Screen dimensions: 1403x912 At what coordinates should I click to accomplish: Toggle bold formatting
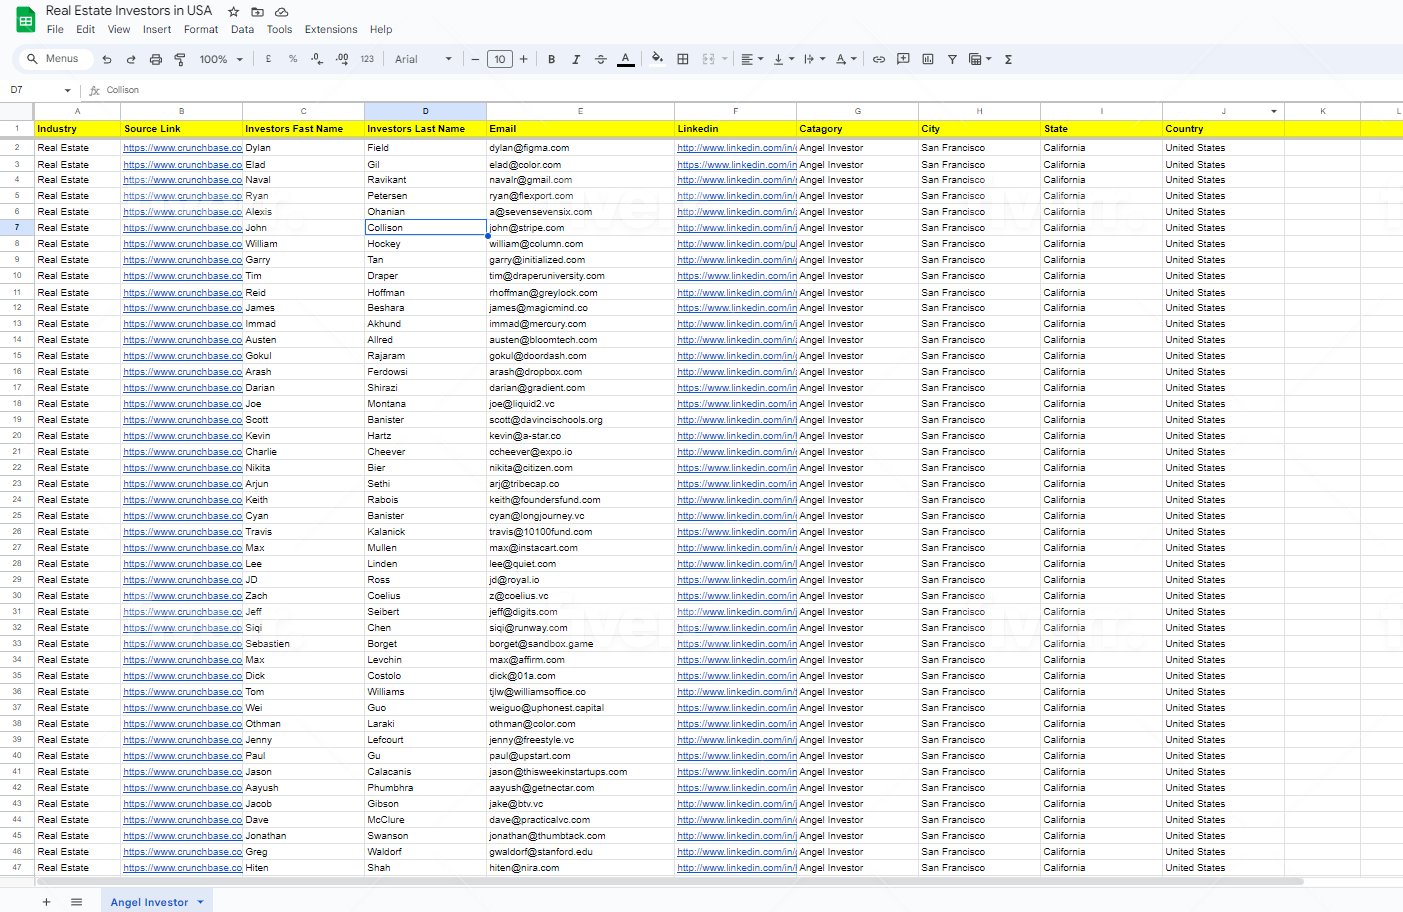pyautogui.click(x=551, y=59)
